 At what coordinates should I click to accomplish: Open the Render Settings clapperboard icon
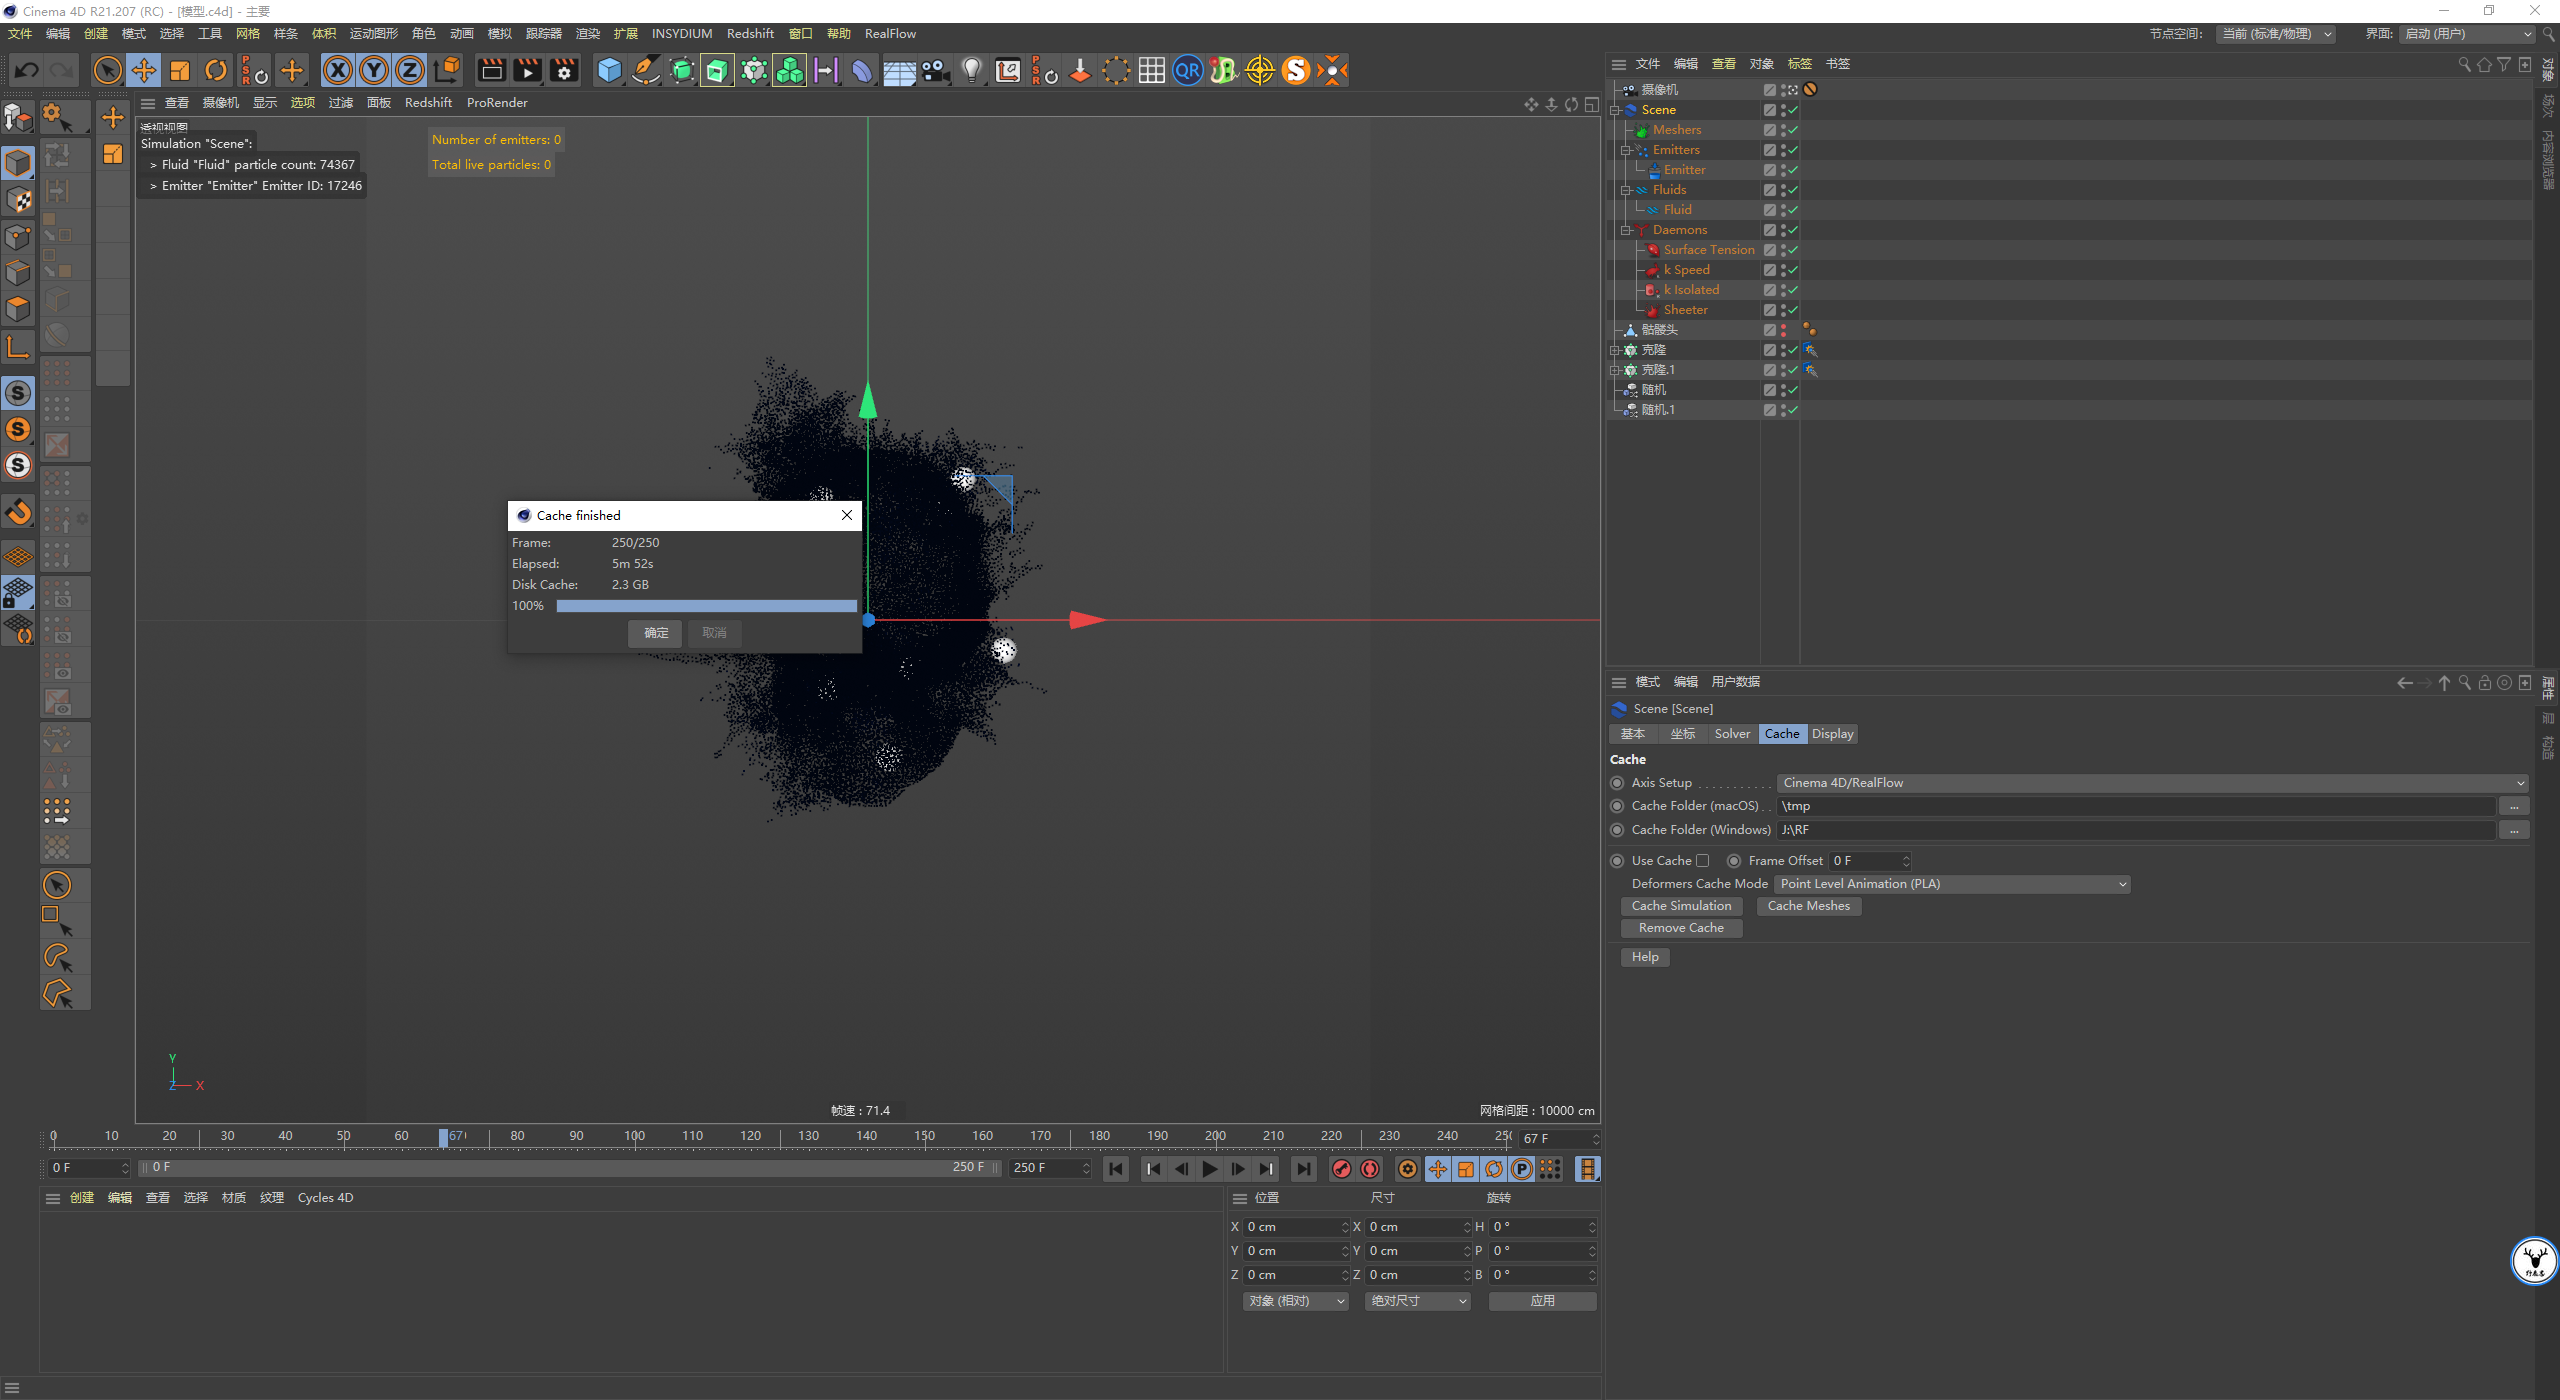coord(564,70)
